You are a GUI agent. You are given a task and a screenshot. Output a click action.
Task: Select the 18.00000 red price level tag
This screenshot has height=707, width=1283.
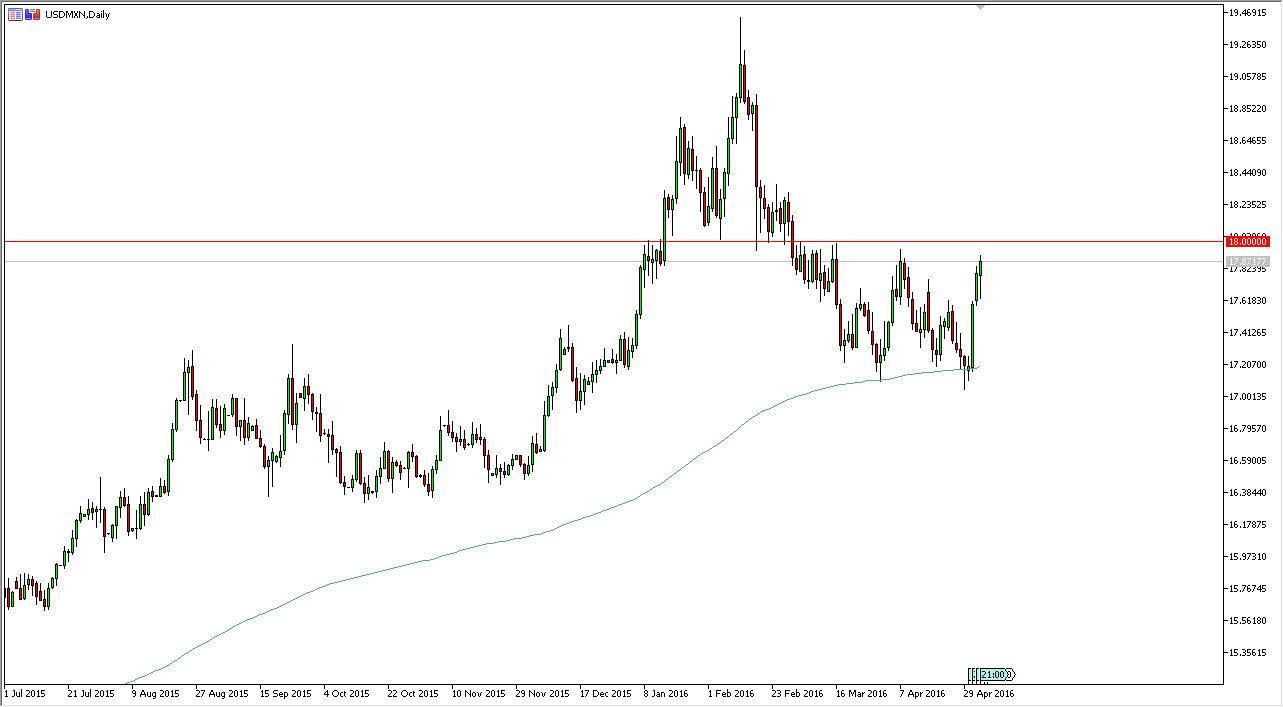click(1247, 241)
